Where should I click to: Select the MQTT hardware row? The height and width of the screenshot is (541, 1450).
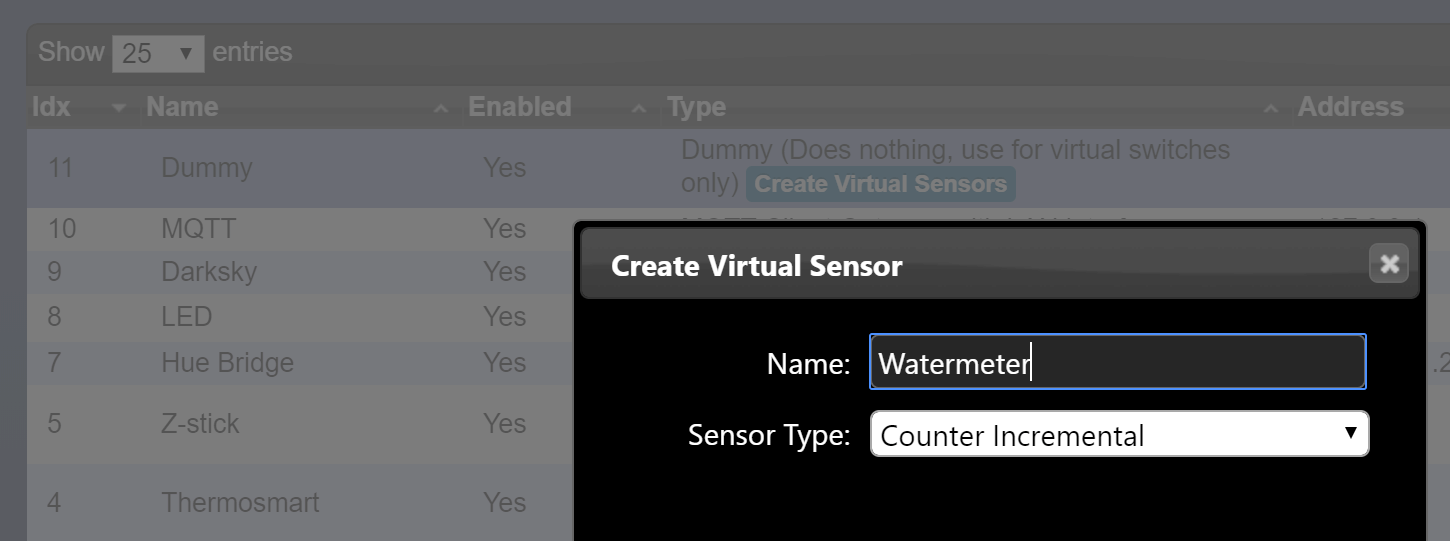(300, 229)
